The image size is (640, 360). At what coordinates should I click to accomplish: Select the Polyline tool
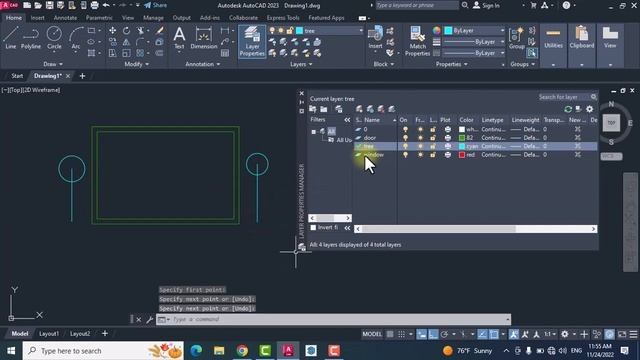31,38
